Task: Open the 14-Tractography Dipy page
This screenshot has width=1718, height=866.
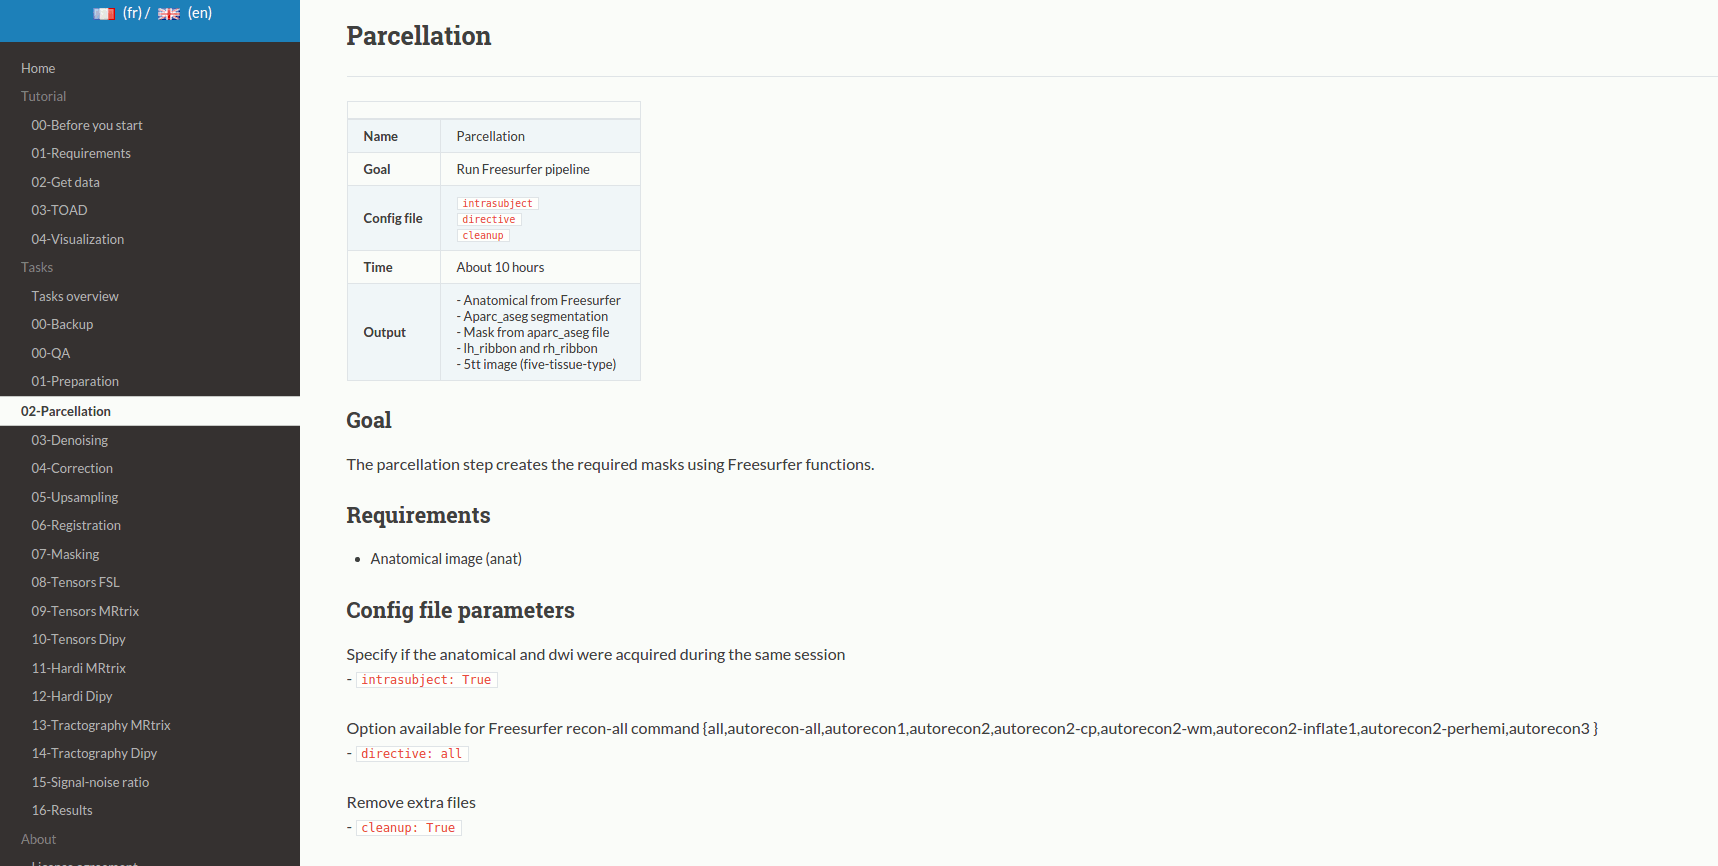Action: (x=94, y=753)
